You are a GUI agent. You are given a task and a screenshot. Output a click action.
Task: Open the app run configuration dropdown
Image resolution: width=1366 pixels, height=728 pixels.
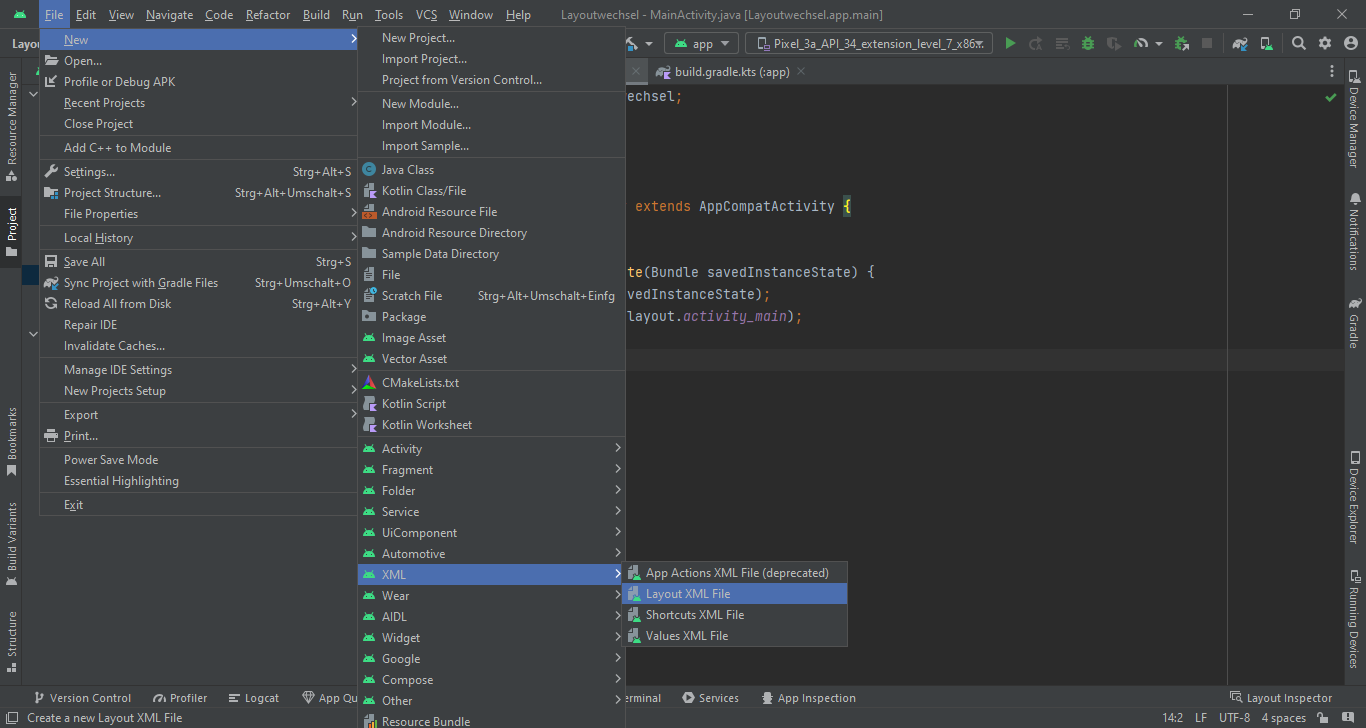[x=702, y=43]
